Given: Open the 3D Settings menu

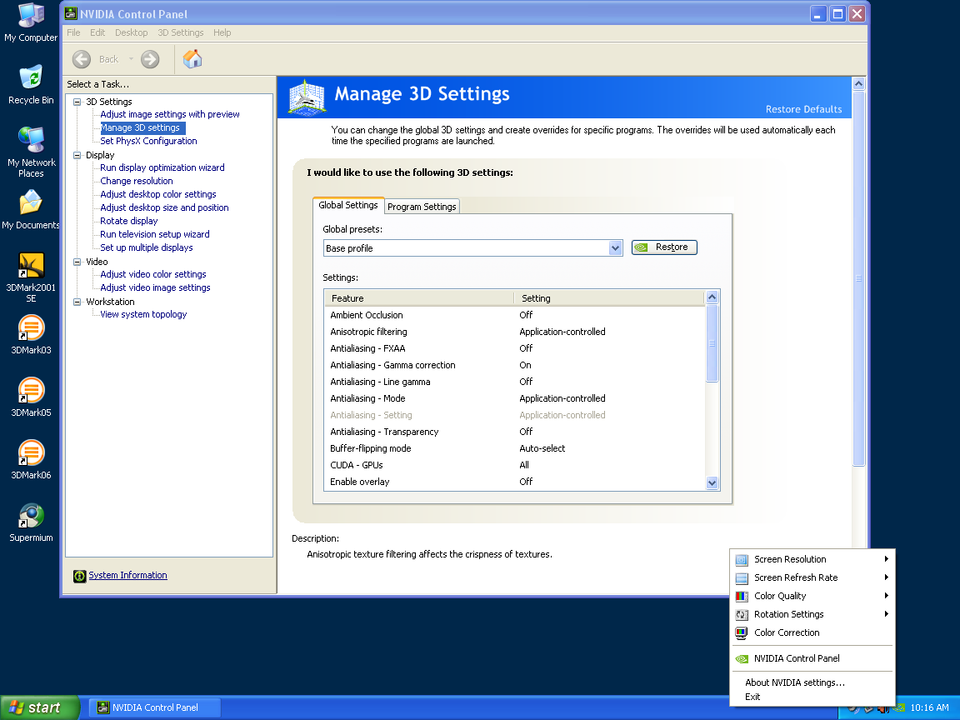Looking at the screenshot, I should [x=180, y=32].
